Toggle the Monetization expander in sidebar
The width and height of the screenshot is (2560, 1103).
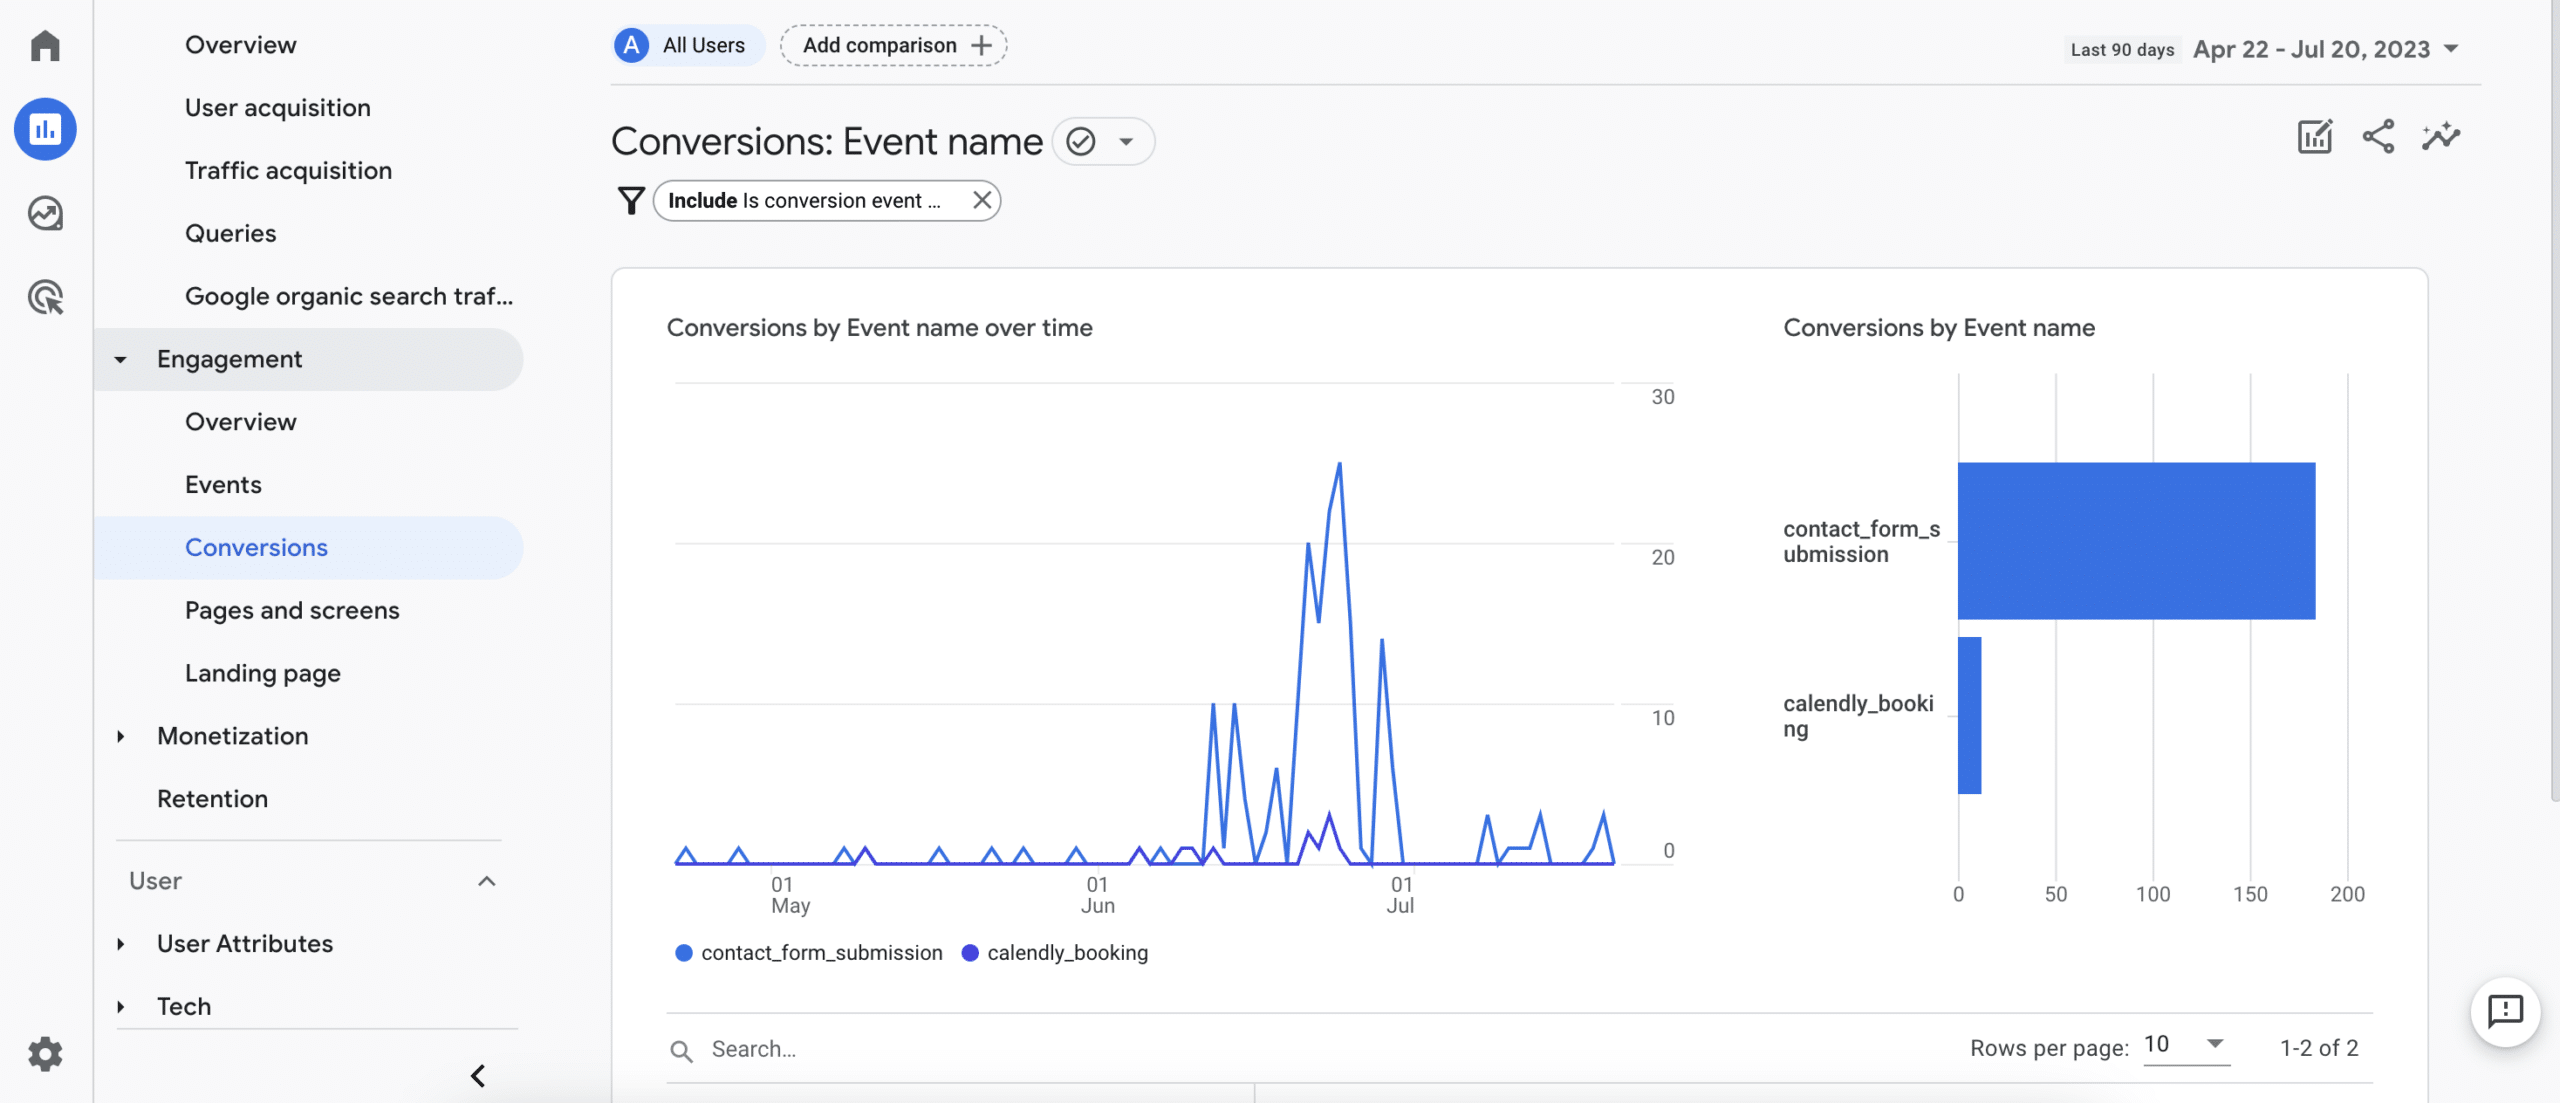pyautogui.click(x=124, y=736)
